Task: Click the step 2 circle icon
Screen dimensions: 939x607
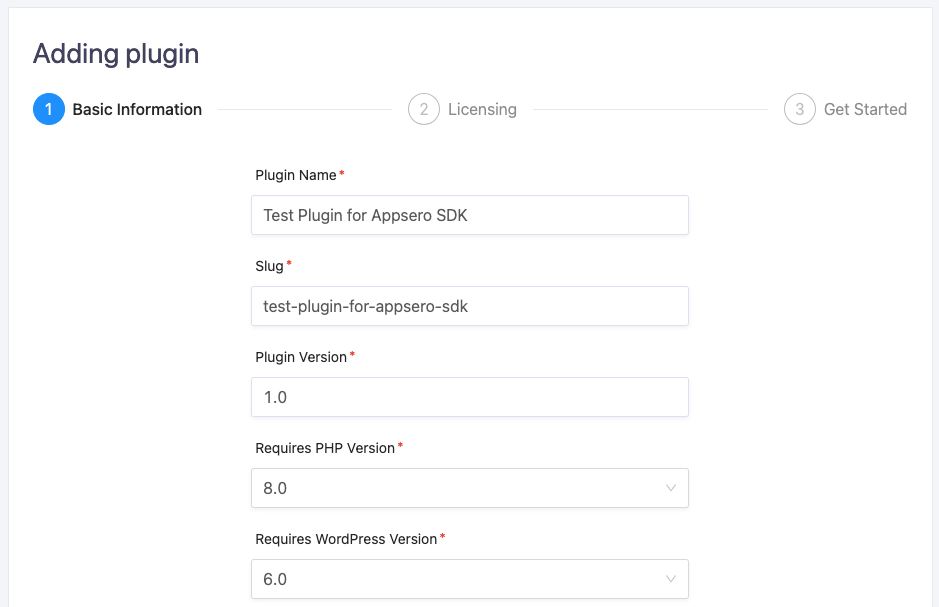Action: point(424,109)
